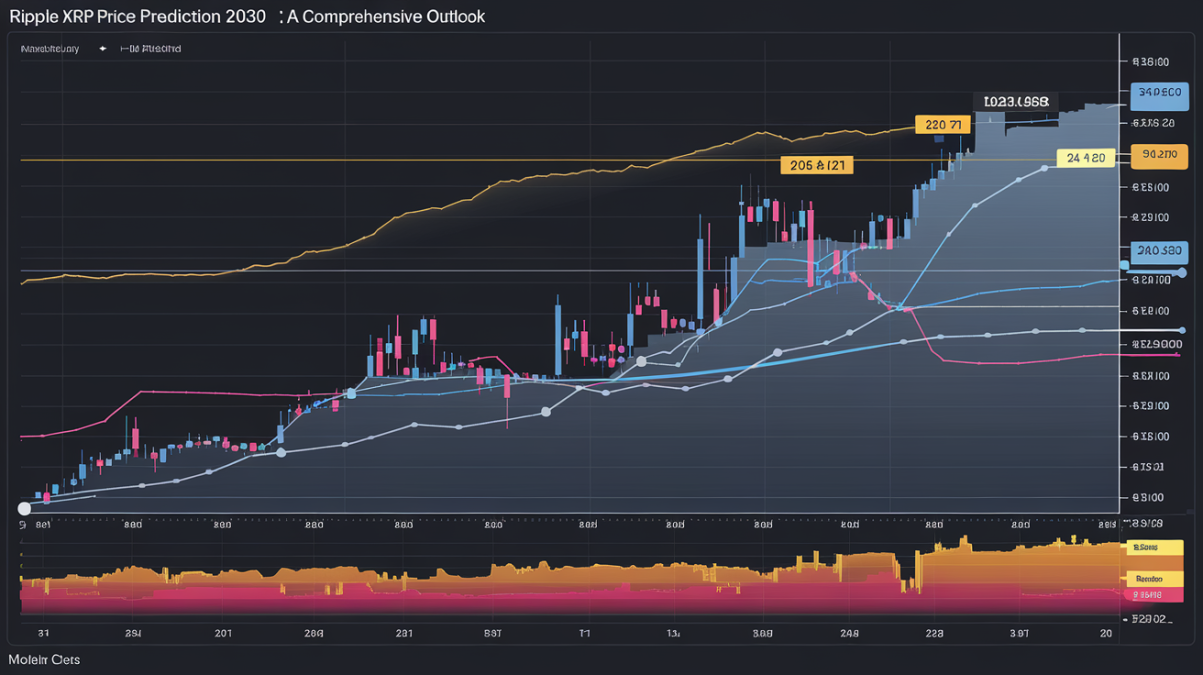The image size is (1203, 675).
Task: Click the Moleirr Clets caption text
Action: click(44, 660)
